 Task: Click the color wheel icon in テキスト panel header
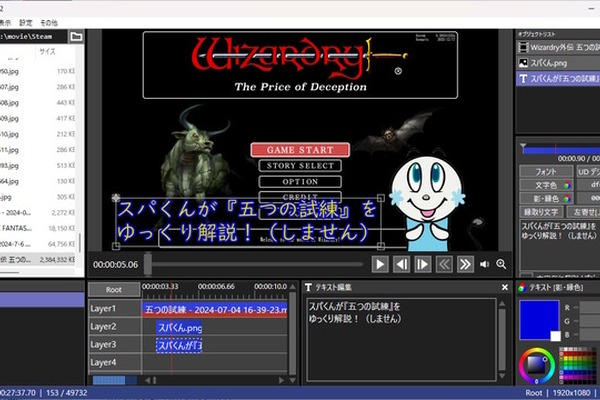pyautogui.click(x=522, y=287)
